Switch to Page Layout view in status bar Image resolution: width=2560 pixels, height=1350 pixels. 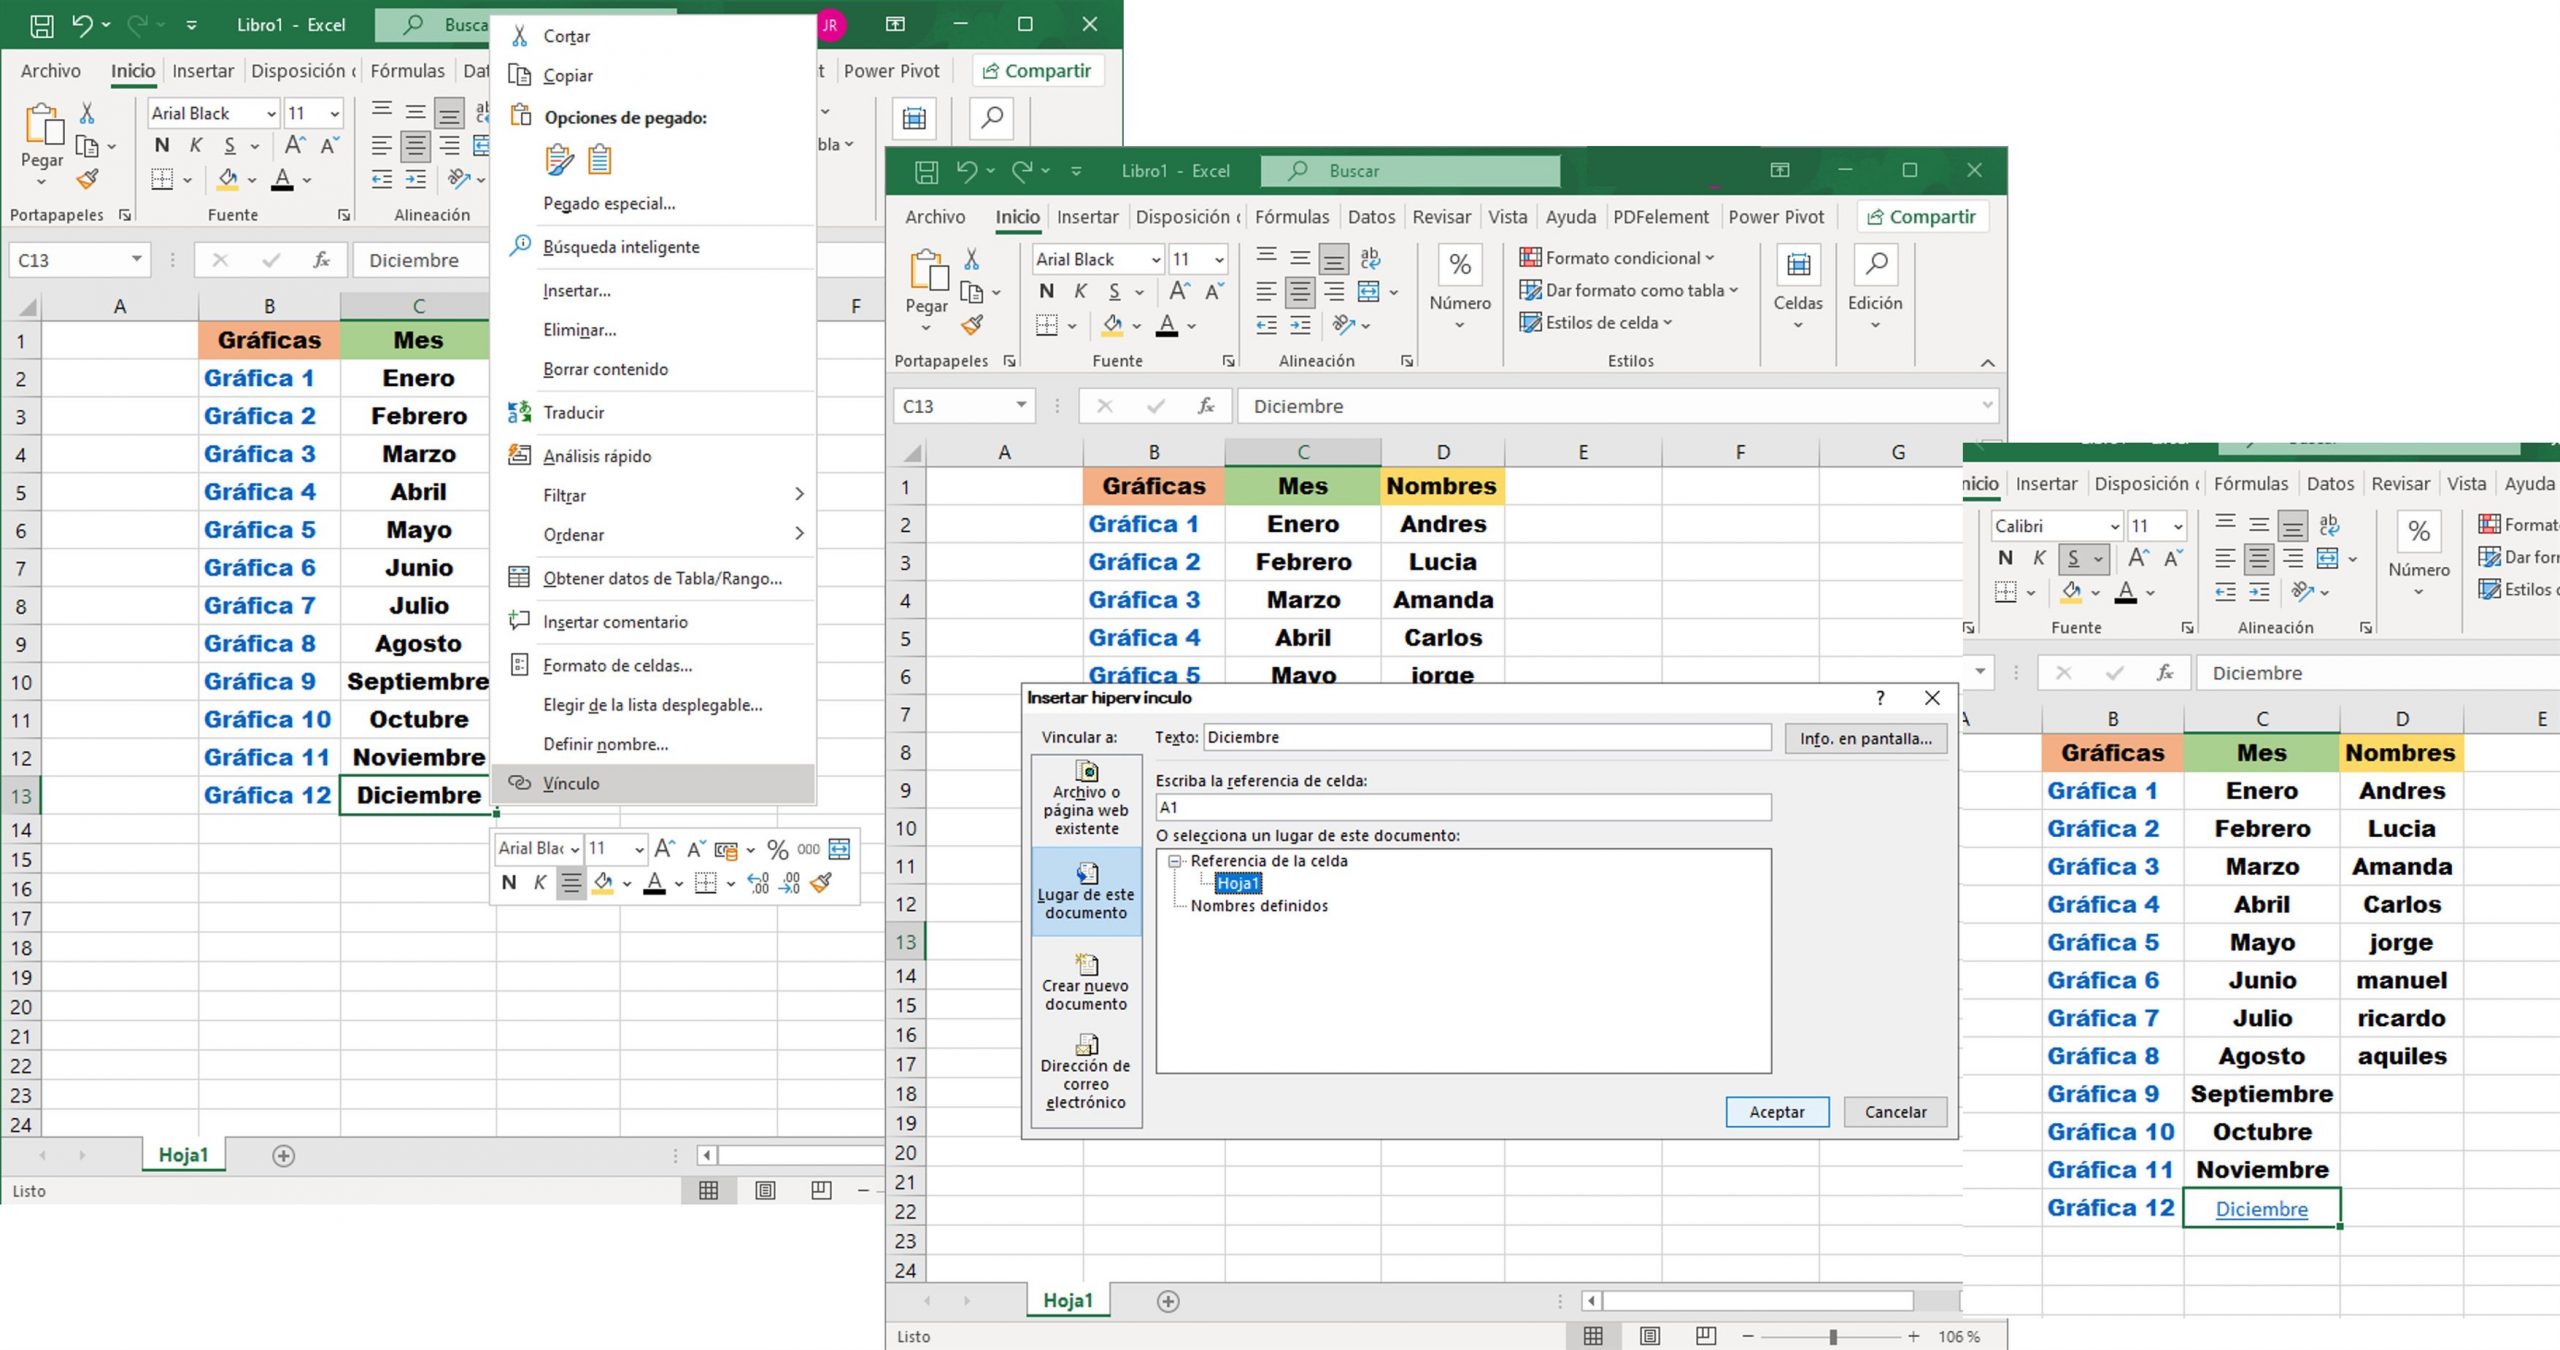pos(1648,1336)
